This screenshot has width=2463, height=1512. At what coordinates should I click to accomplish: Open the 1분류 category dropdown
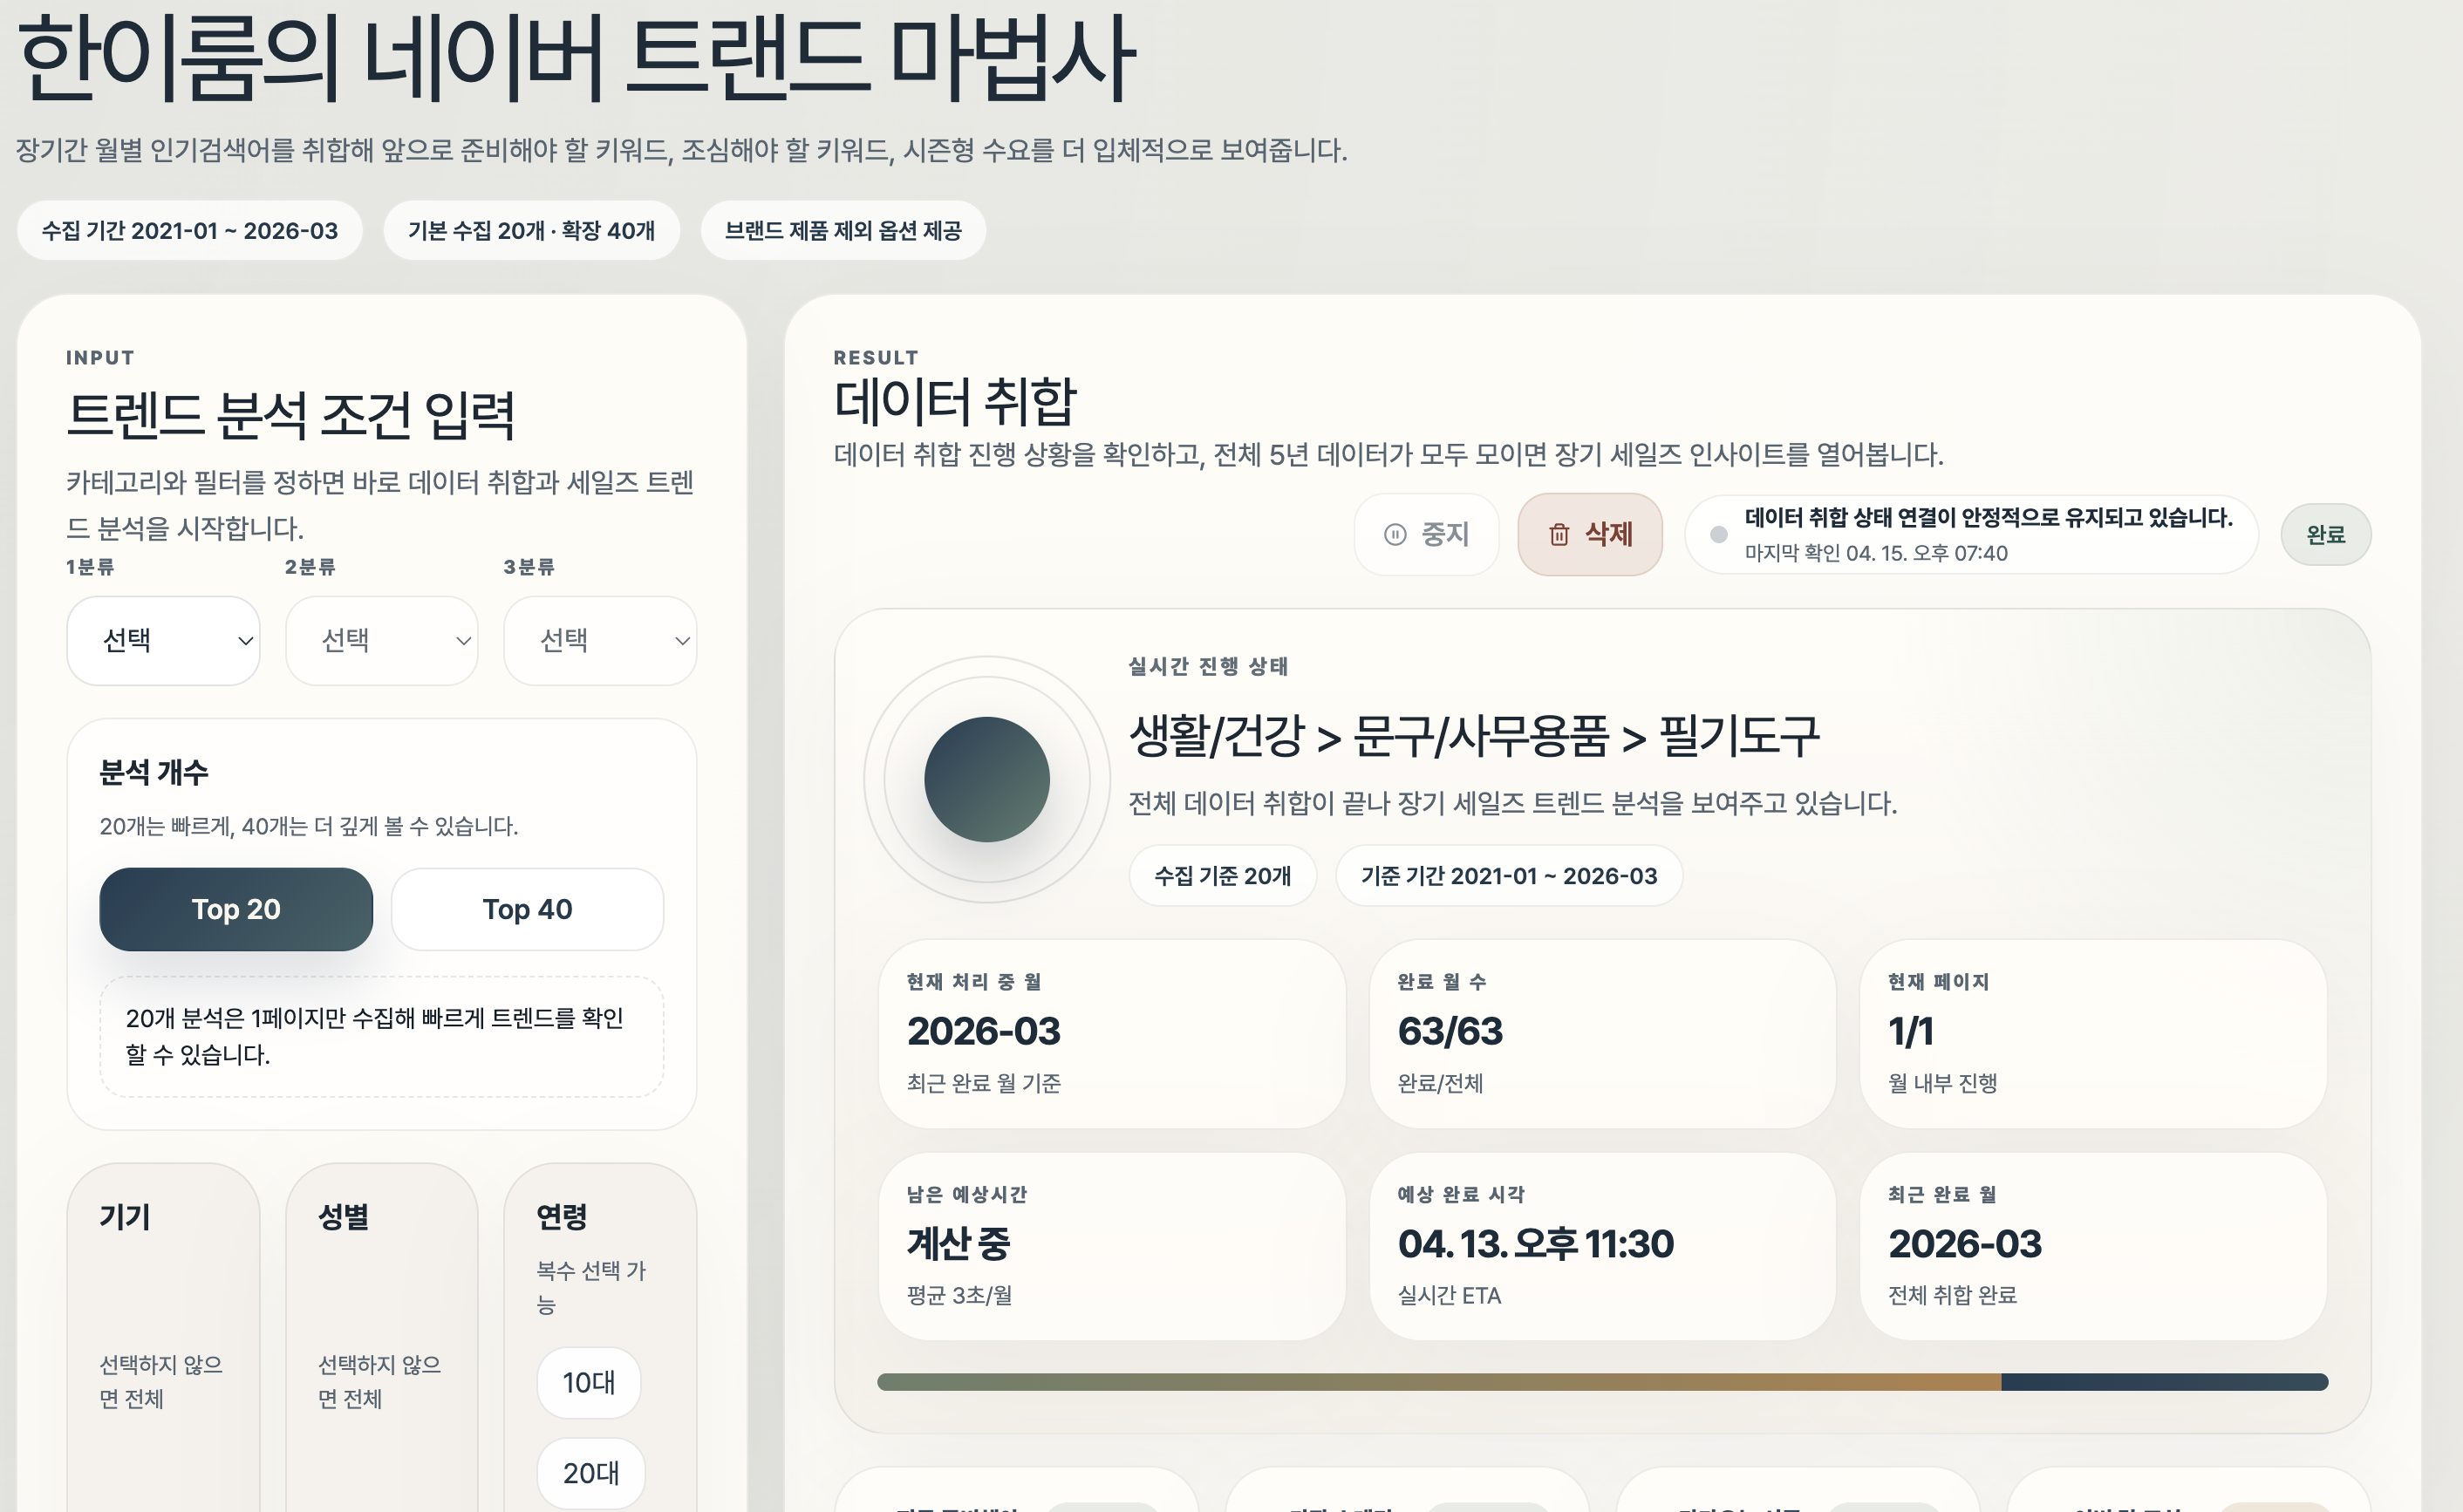click(164, 641)
